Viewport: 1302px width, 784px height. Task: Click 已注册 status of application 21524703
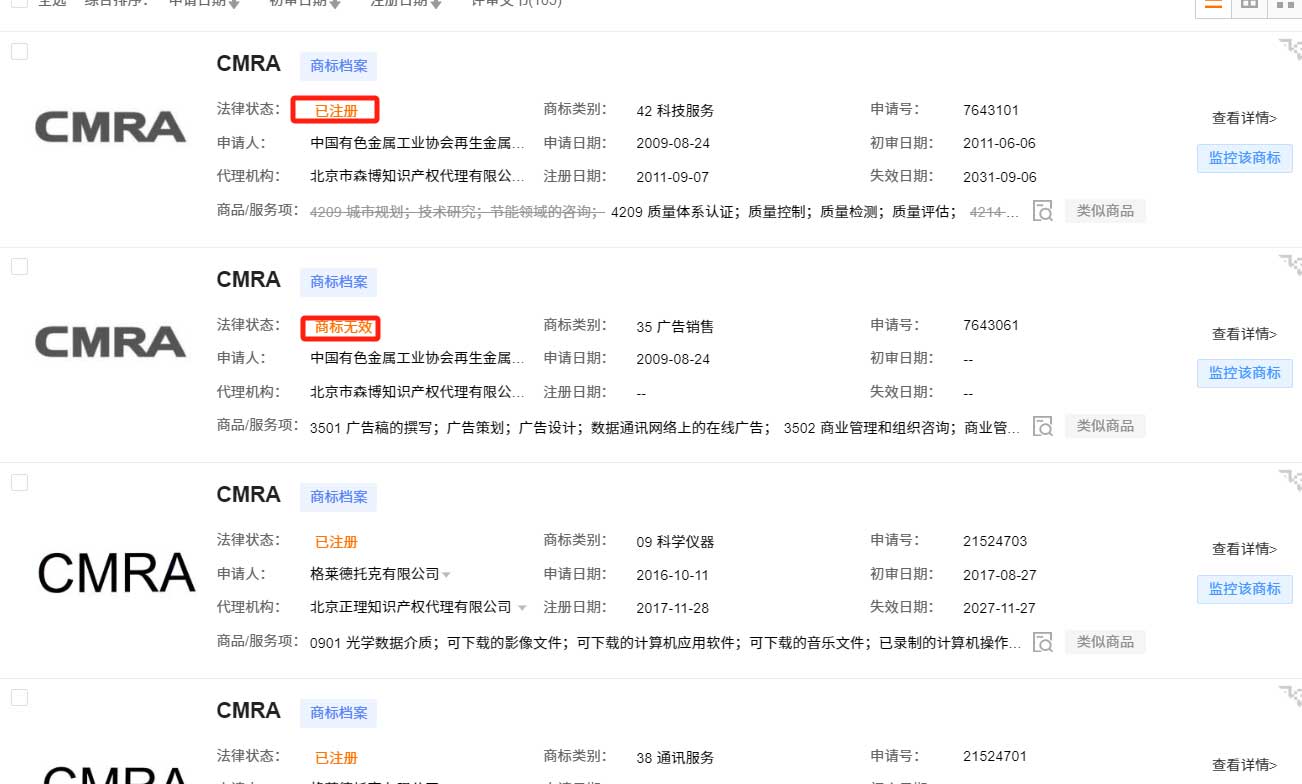(336, 542)
